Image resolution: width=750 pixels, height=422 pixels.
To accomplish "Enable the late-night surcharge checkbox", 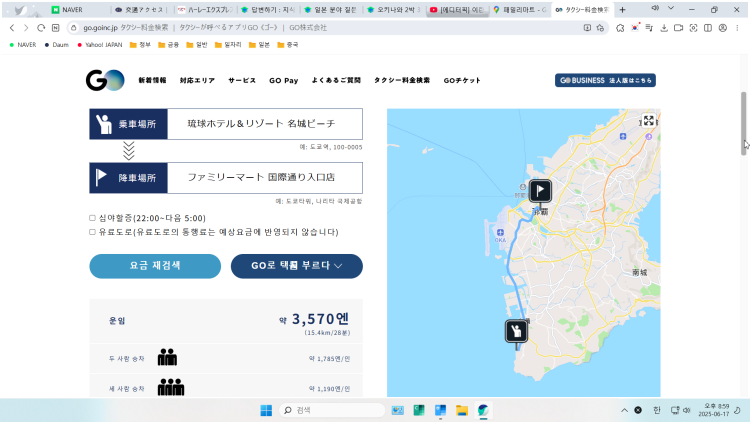I will click(92, 218).
